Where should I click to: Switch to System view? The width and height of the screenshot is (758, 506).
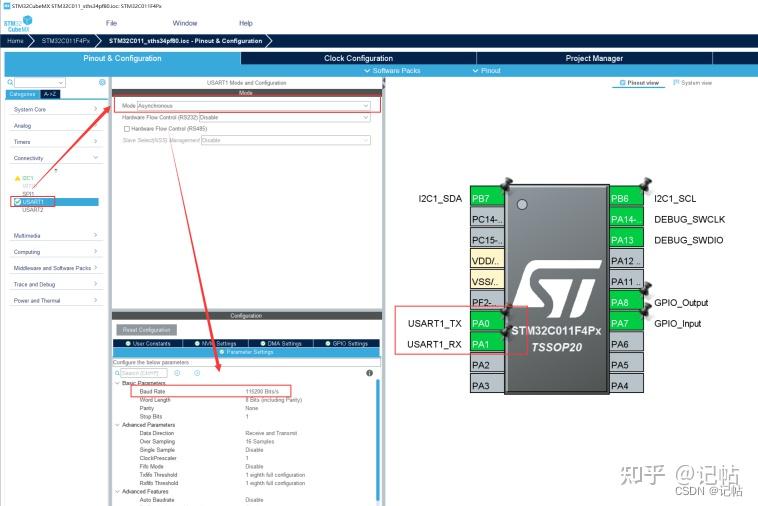click(692, 83)
